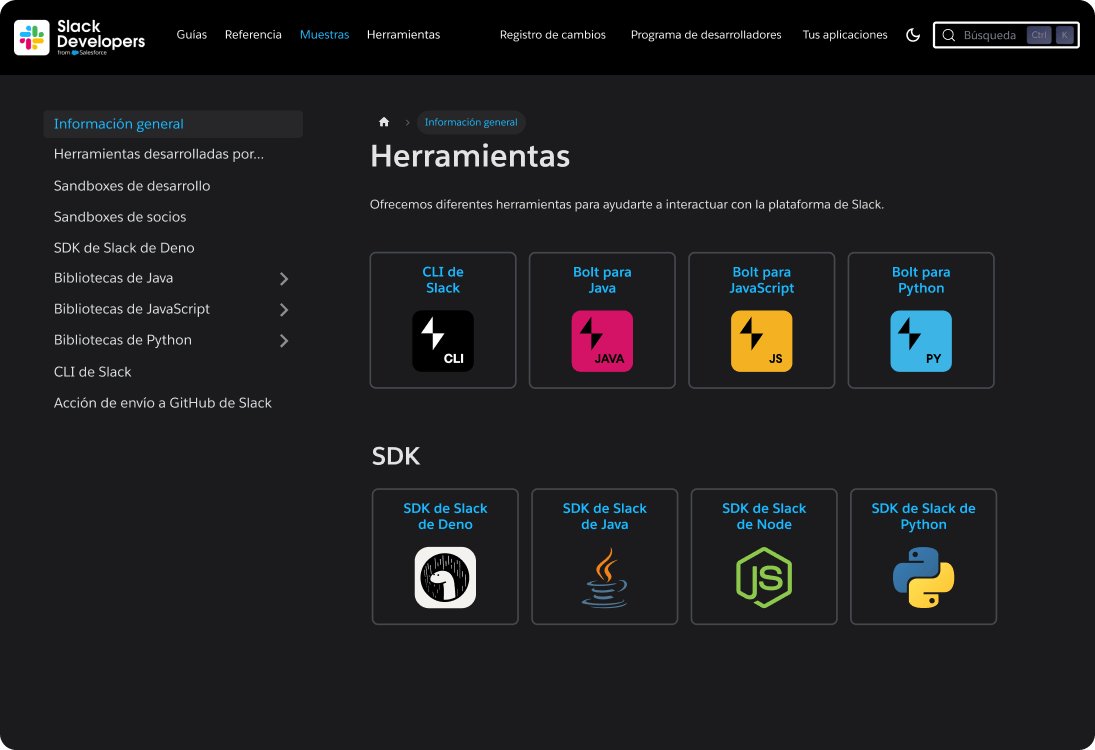Toggle dark mode with moon icon
Screen dimensions: 1095x750
pyautogui.click(x=912, y=35)
